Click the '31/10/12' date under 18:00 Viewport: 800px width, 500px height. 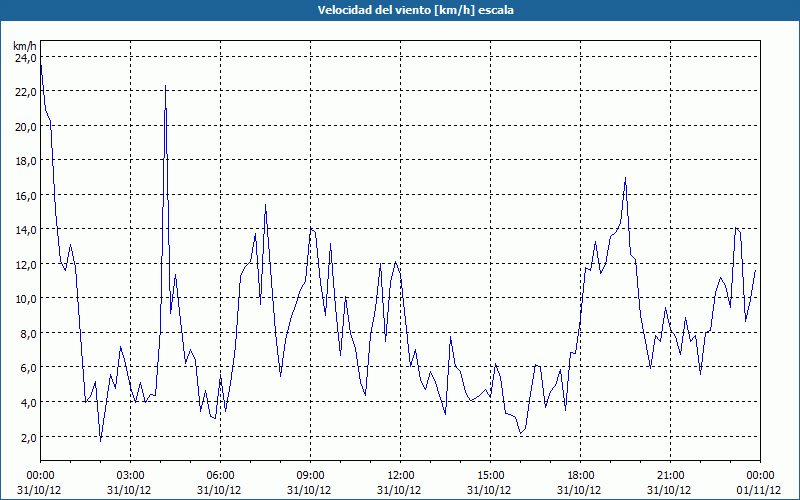click(x=581, y=490)
